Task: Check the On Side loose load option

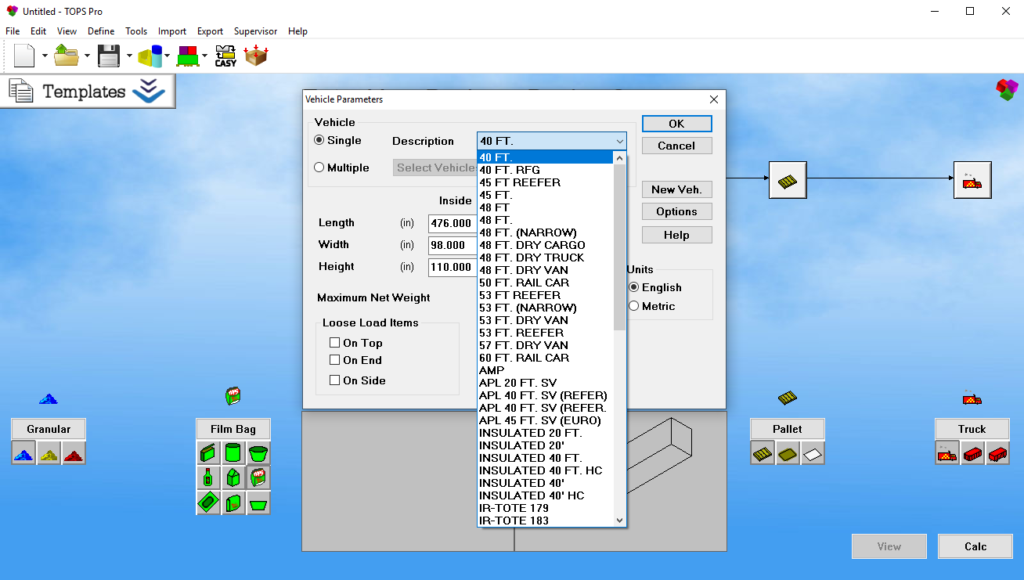Action: click(x=335, y=380)
